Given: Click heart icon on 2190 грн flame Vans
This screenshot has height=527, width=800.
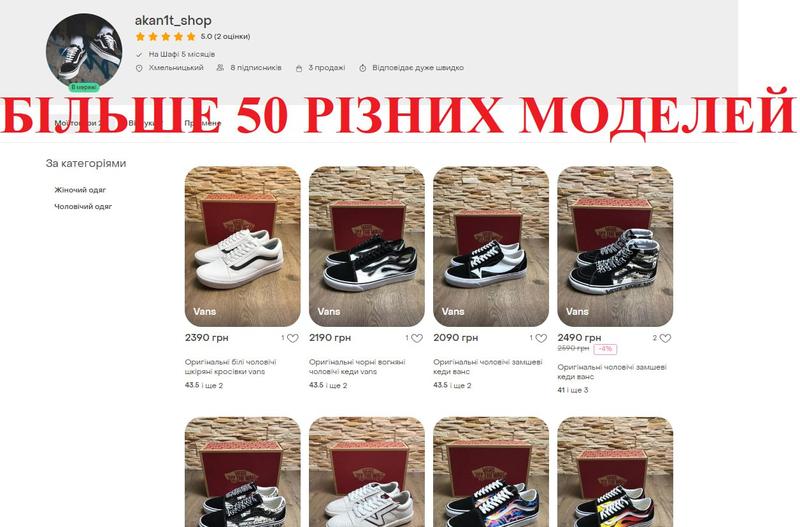Looking at the screenshot, I should [x=417, y=338].
